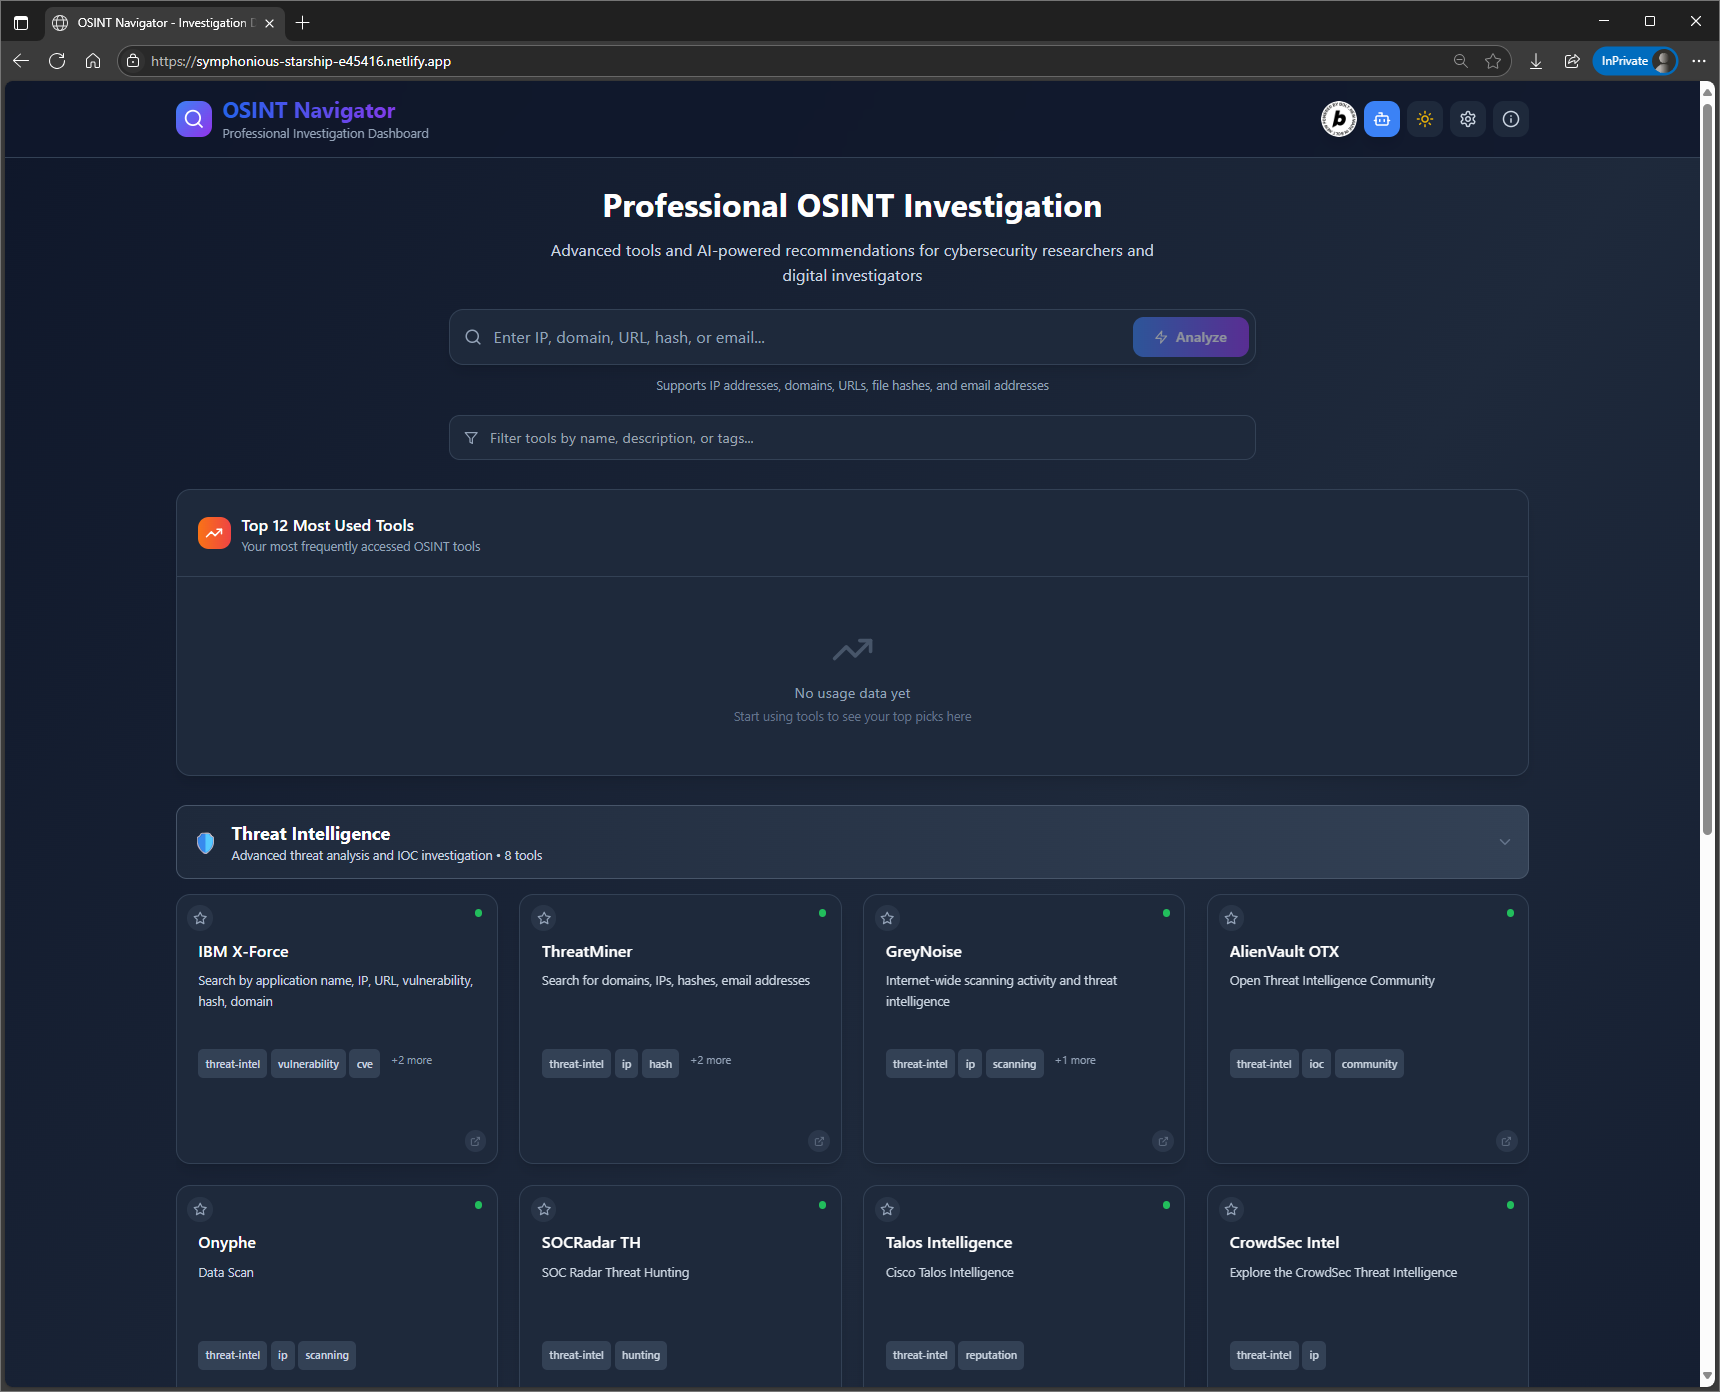This screenshot has height=1392, width=1720.
Task: Toggle light theme with sun icon
Action: coord(1425,119)
